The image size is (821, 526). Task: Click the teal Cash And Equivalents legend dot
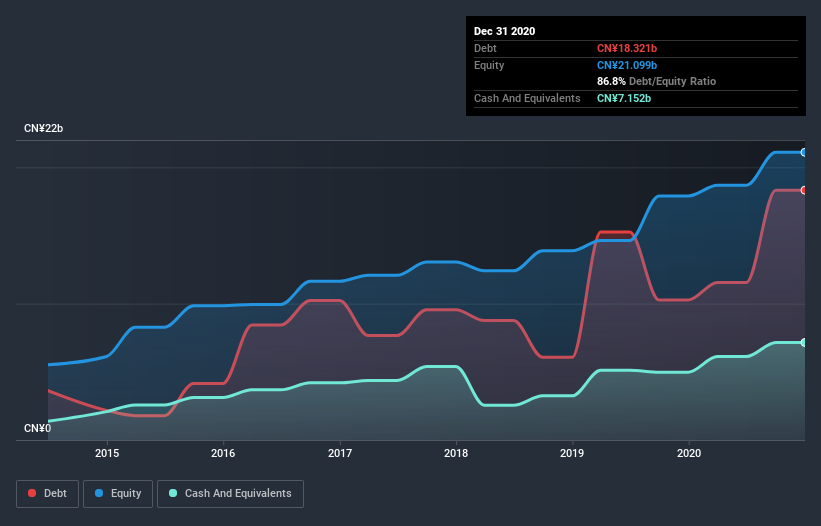coord(173,493)
